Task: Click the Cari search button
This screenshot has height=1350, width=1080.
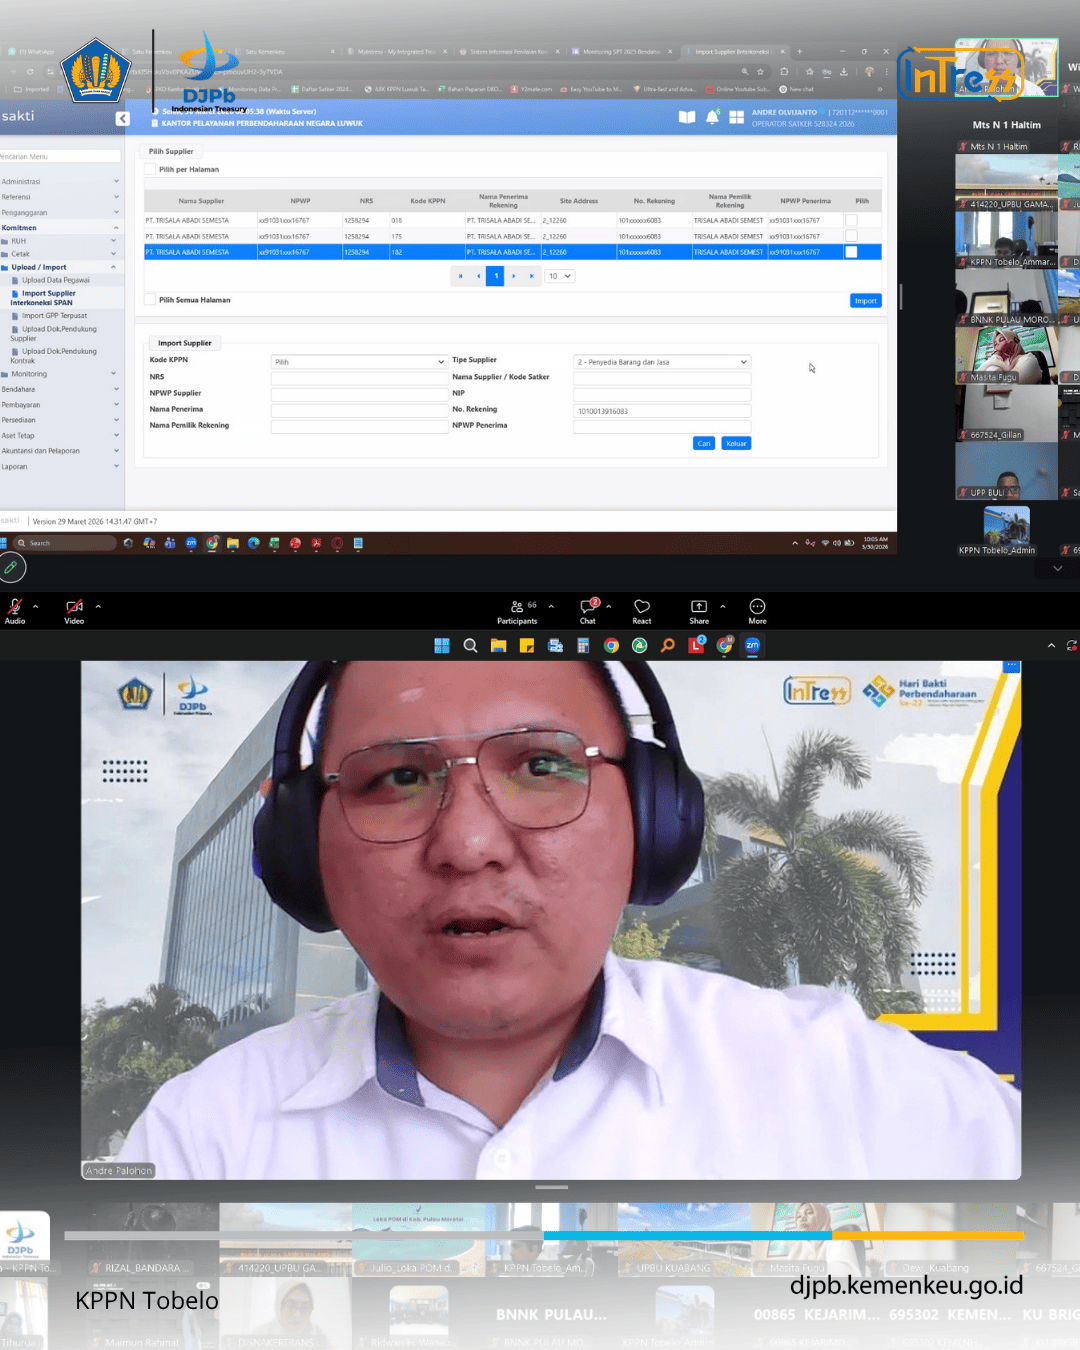Action: pos(704,443)
